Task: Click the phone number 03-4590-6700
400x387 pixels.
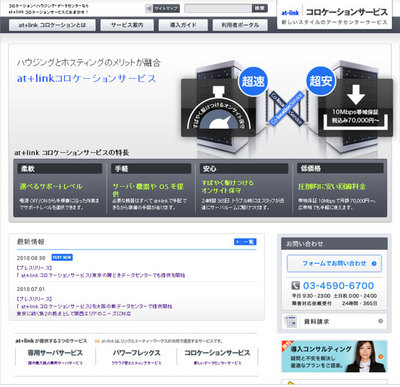Action: click(338, 286)
